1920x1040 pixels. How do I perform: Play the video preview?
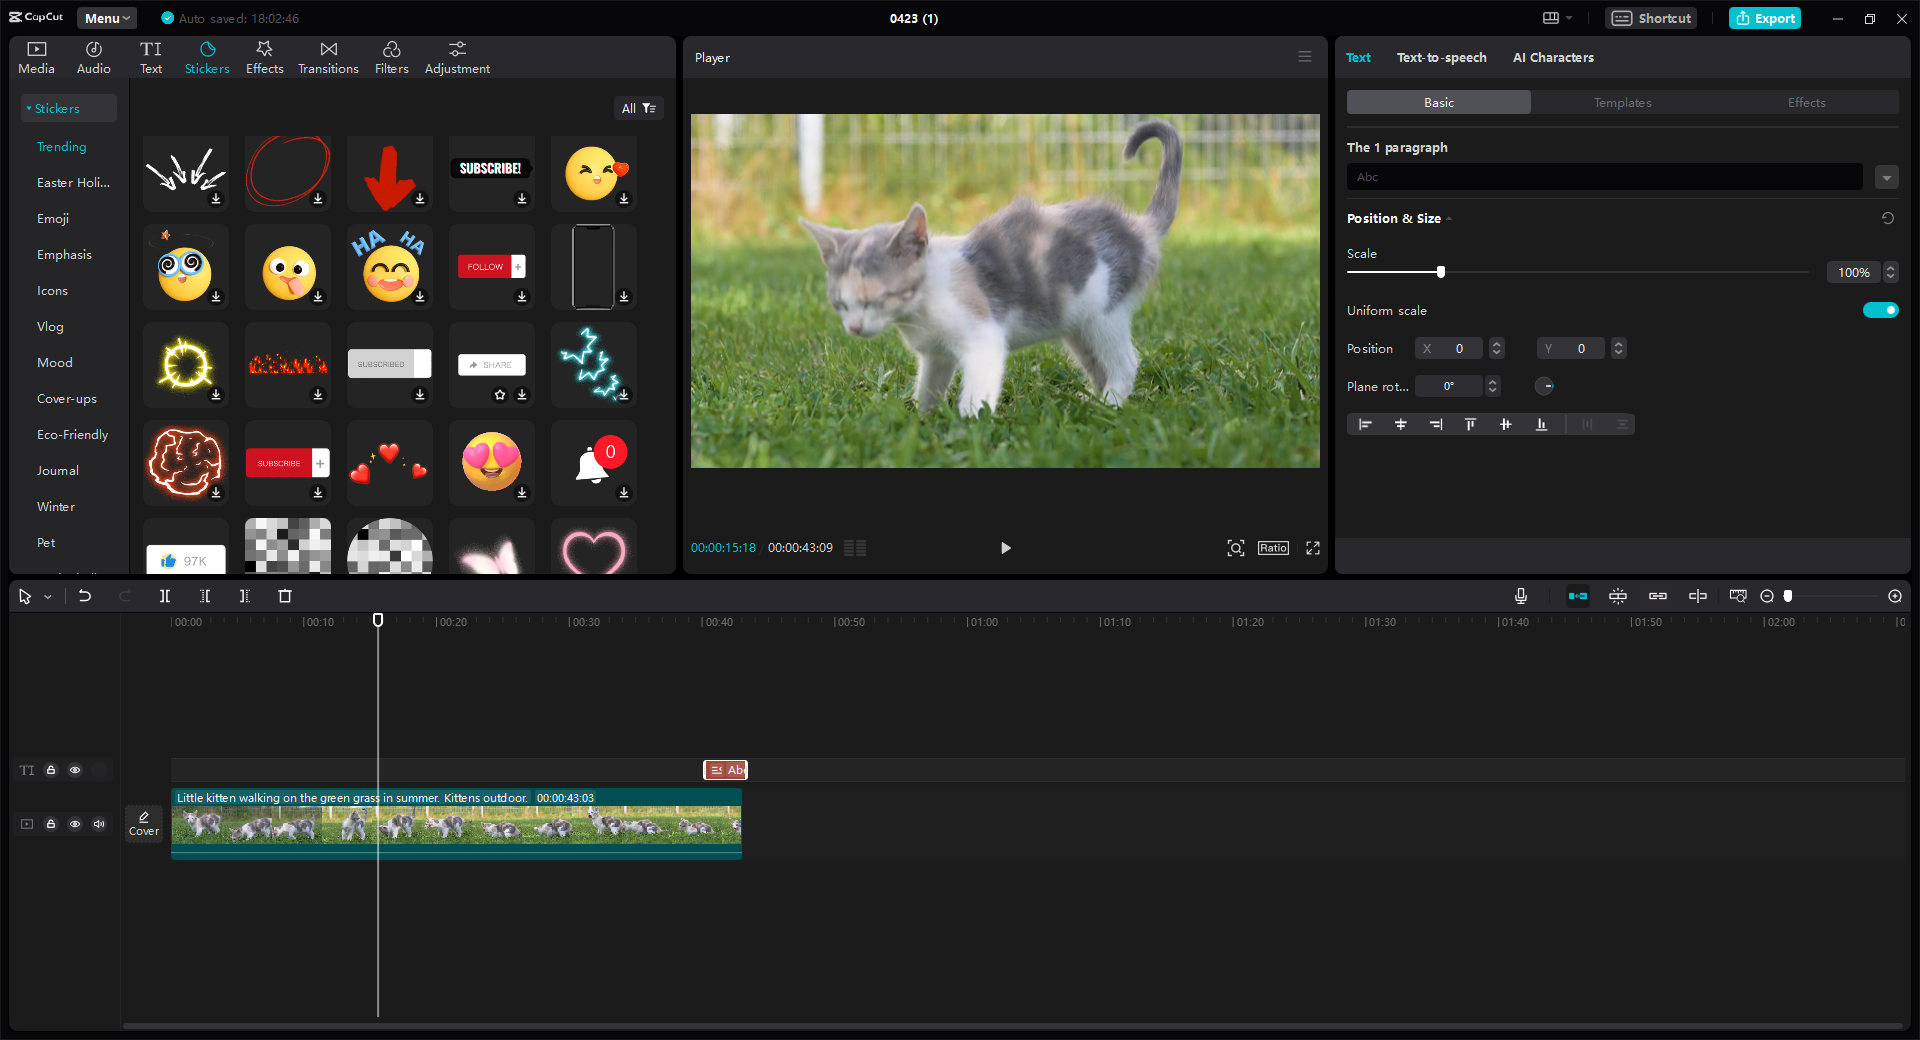pyautogui.click(x=1005, y=548)
